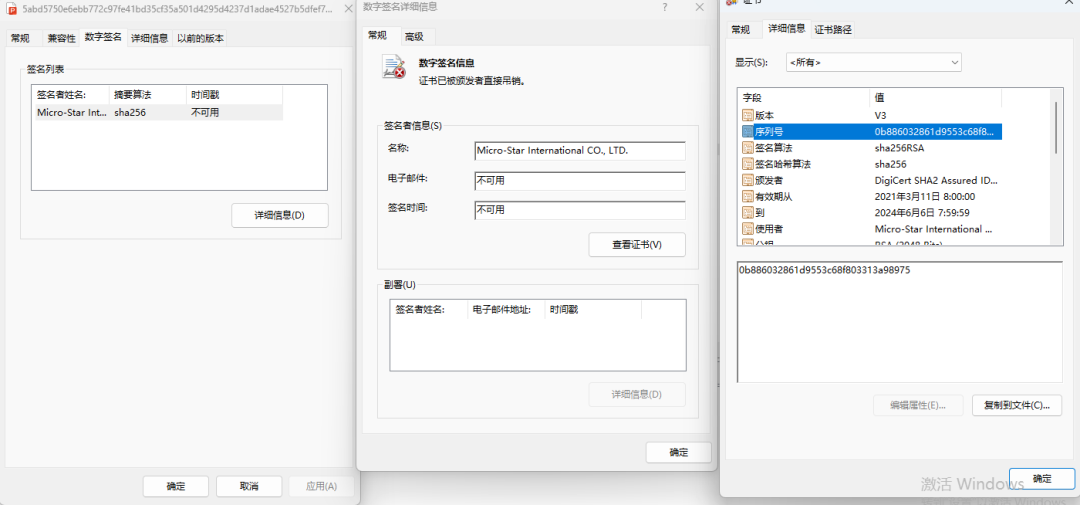Click the 名称 field with Micro-Star International
Viewport: 1080px width, 505px height.
[580, 151]
